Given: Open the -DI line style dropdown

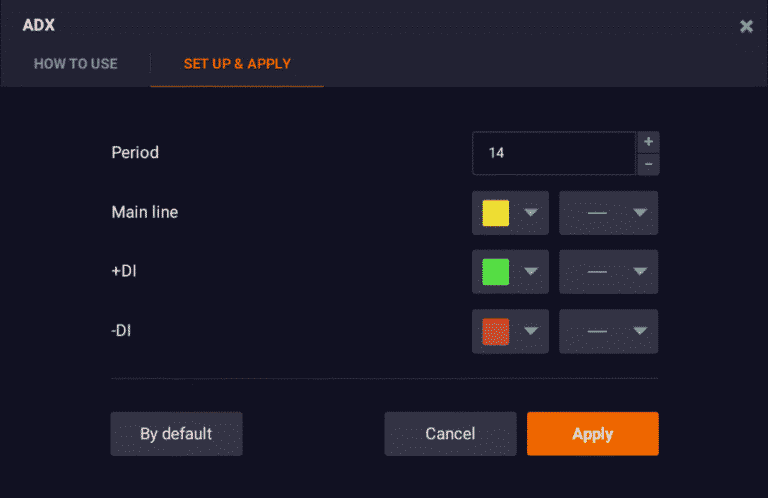Looking at the screenshot, I should click(640, 331).
